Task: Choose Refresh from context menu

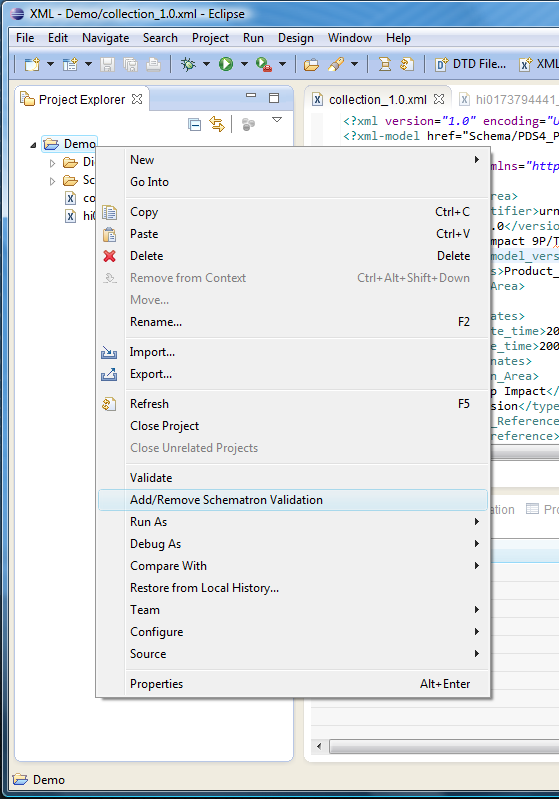Action: tap(293, 404)
